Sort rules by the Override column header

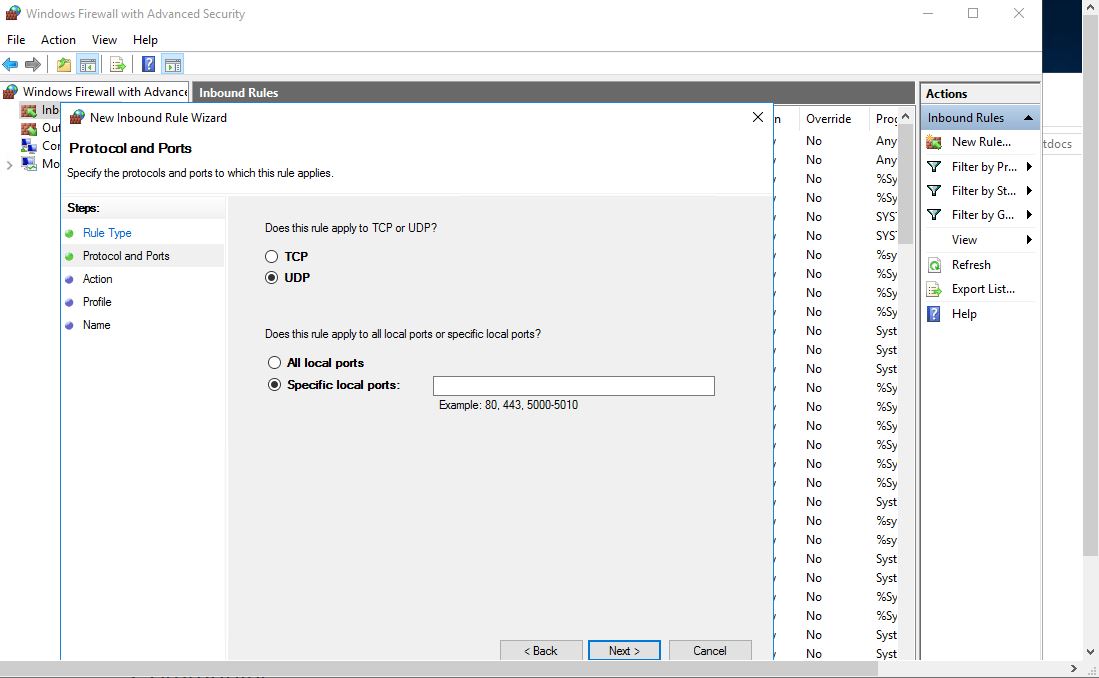(828, 119)
